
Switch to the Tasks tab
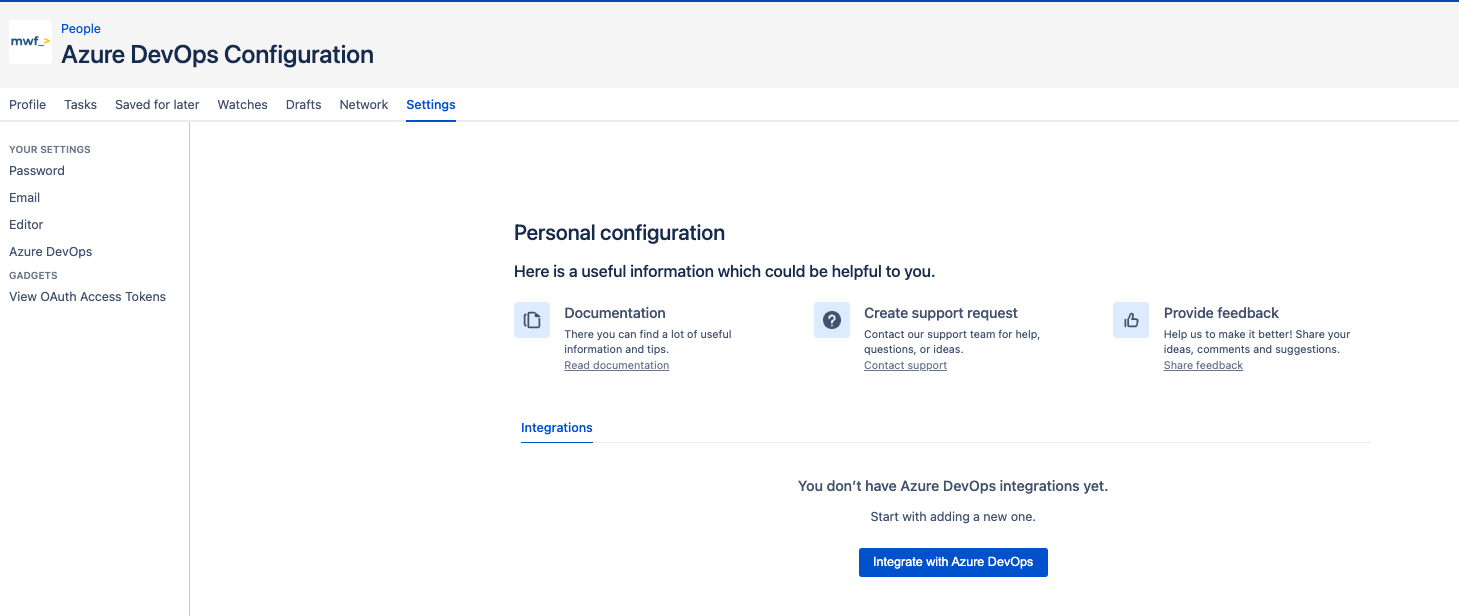tap(80, 104)
